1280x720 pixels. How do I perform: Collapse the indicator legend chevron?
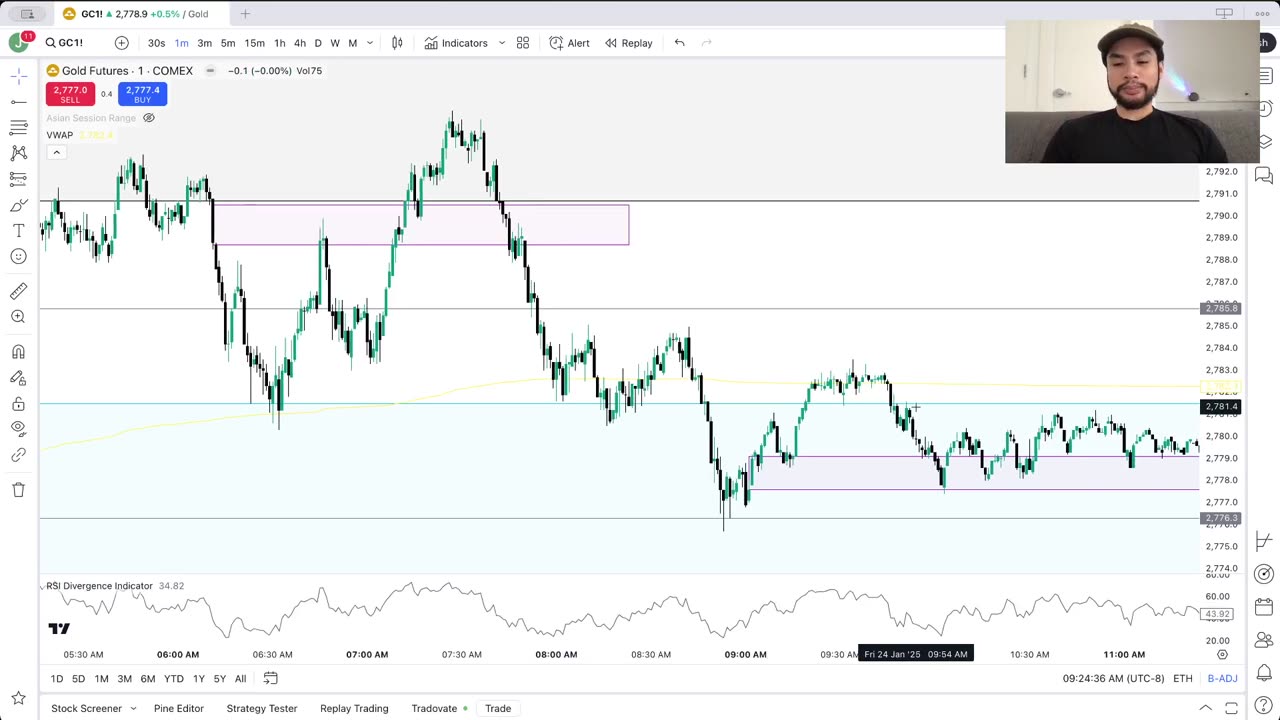[56, 152]
